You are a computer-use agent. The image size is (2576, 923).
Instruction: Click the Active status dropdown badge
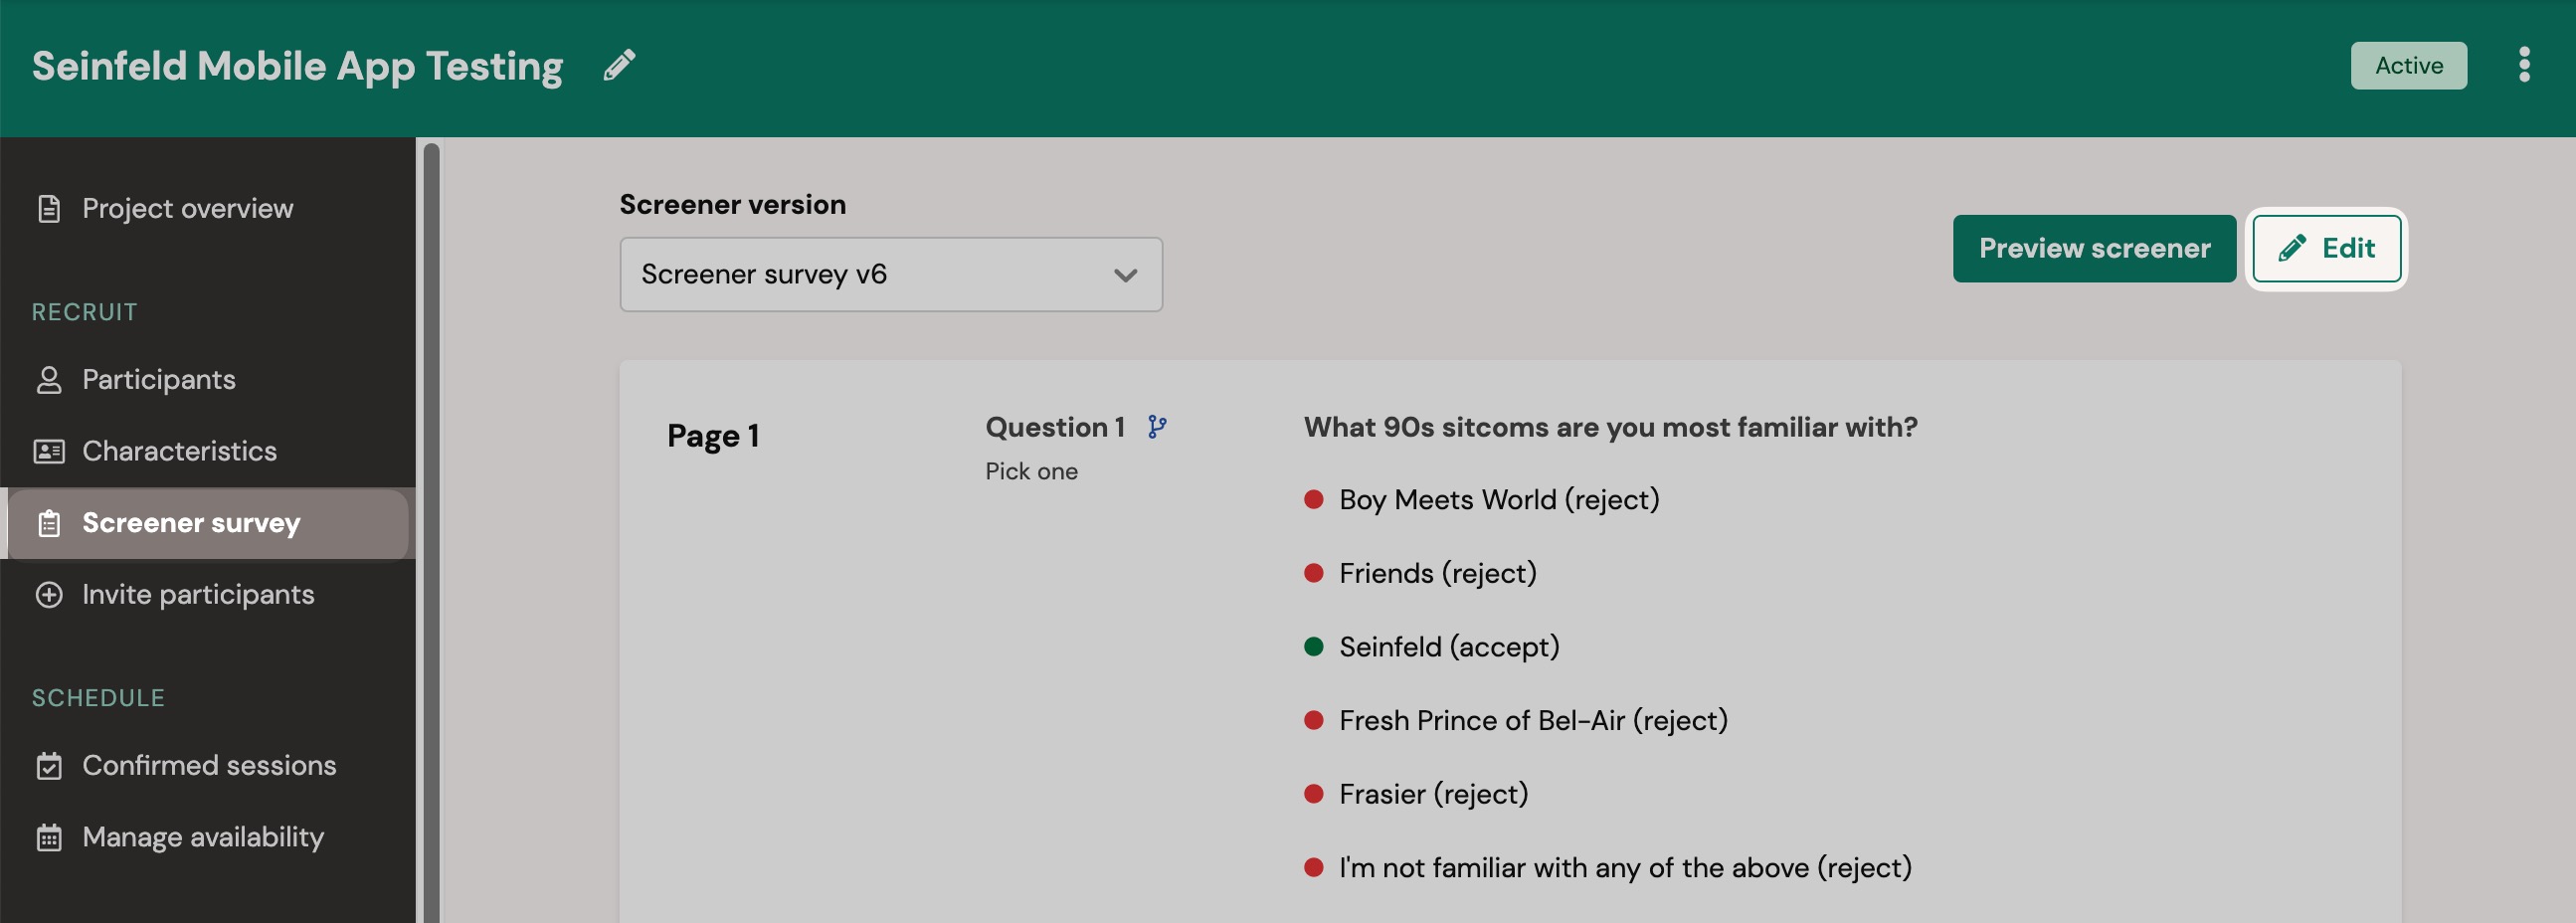pos(2408,64)
